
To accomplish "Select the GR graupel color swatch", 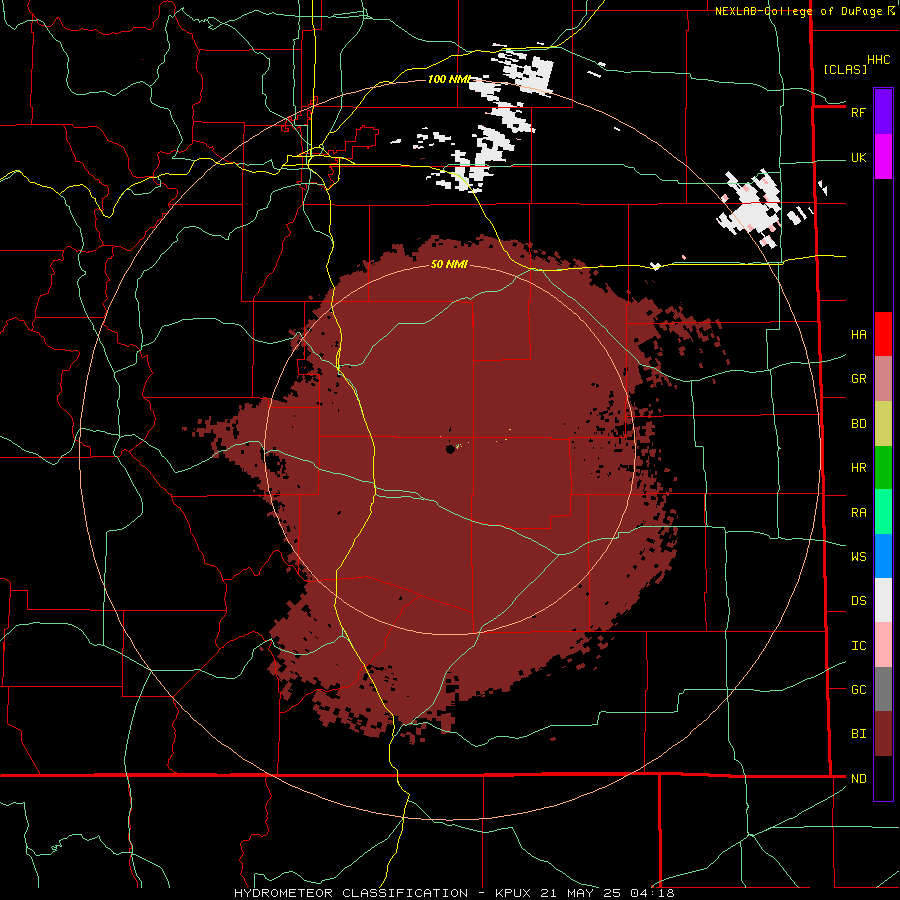I will point(883,379).
